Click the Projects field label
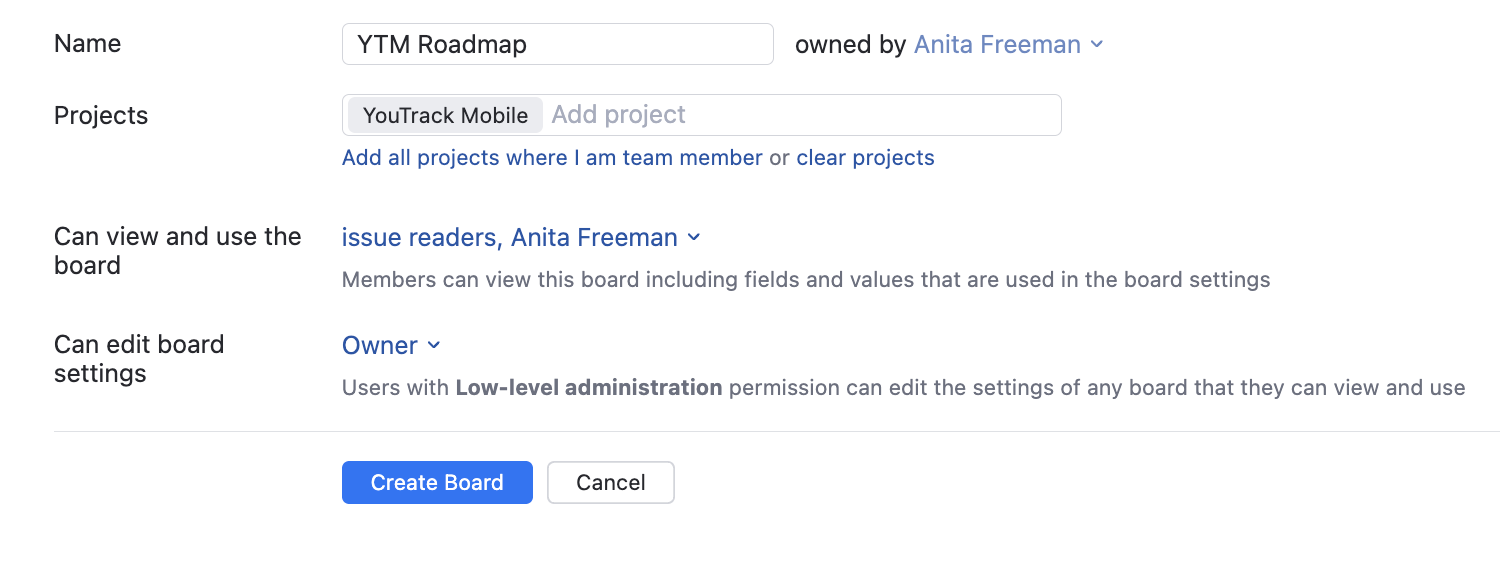The image size is (1500, 570). coord(101,115)
